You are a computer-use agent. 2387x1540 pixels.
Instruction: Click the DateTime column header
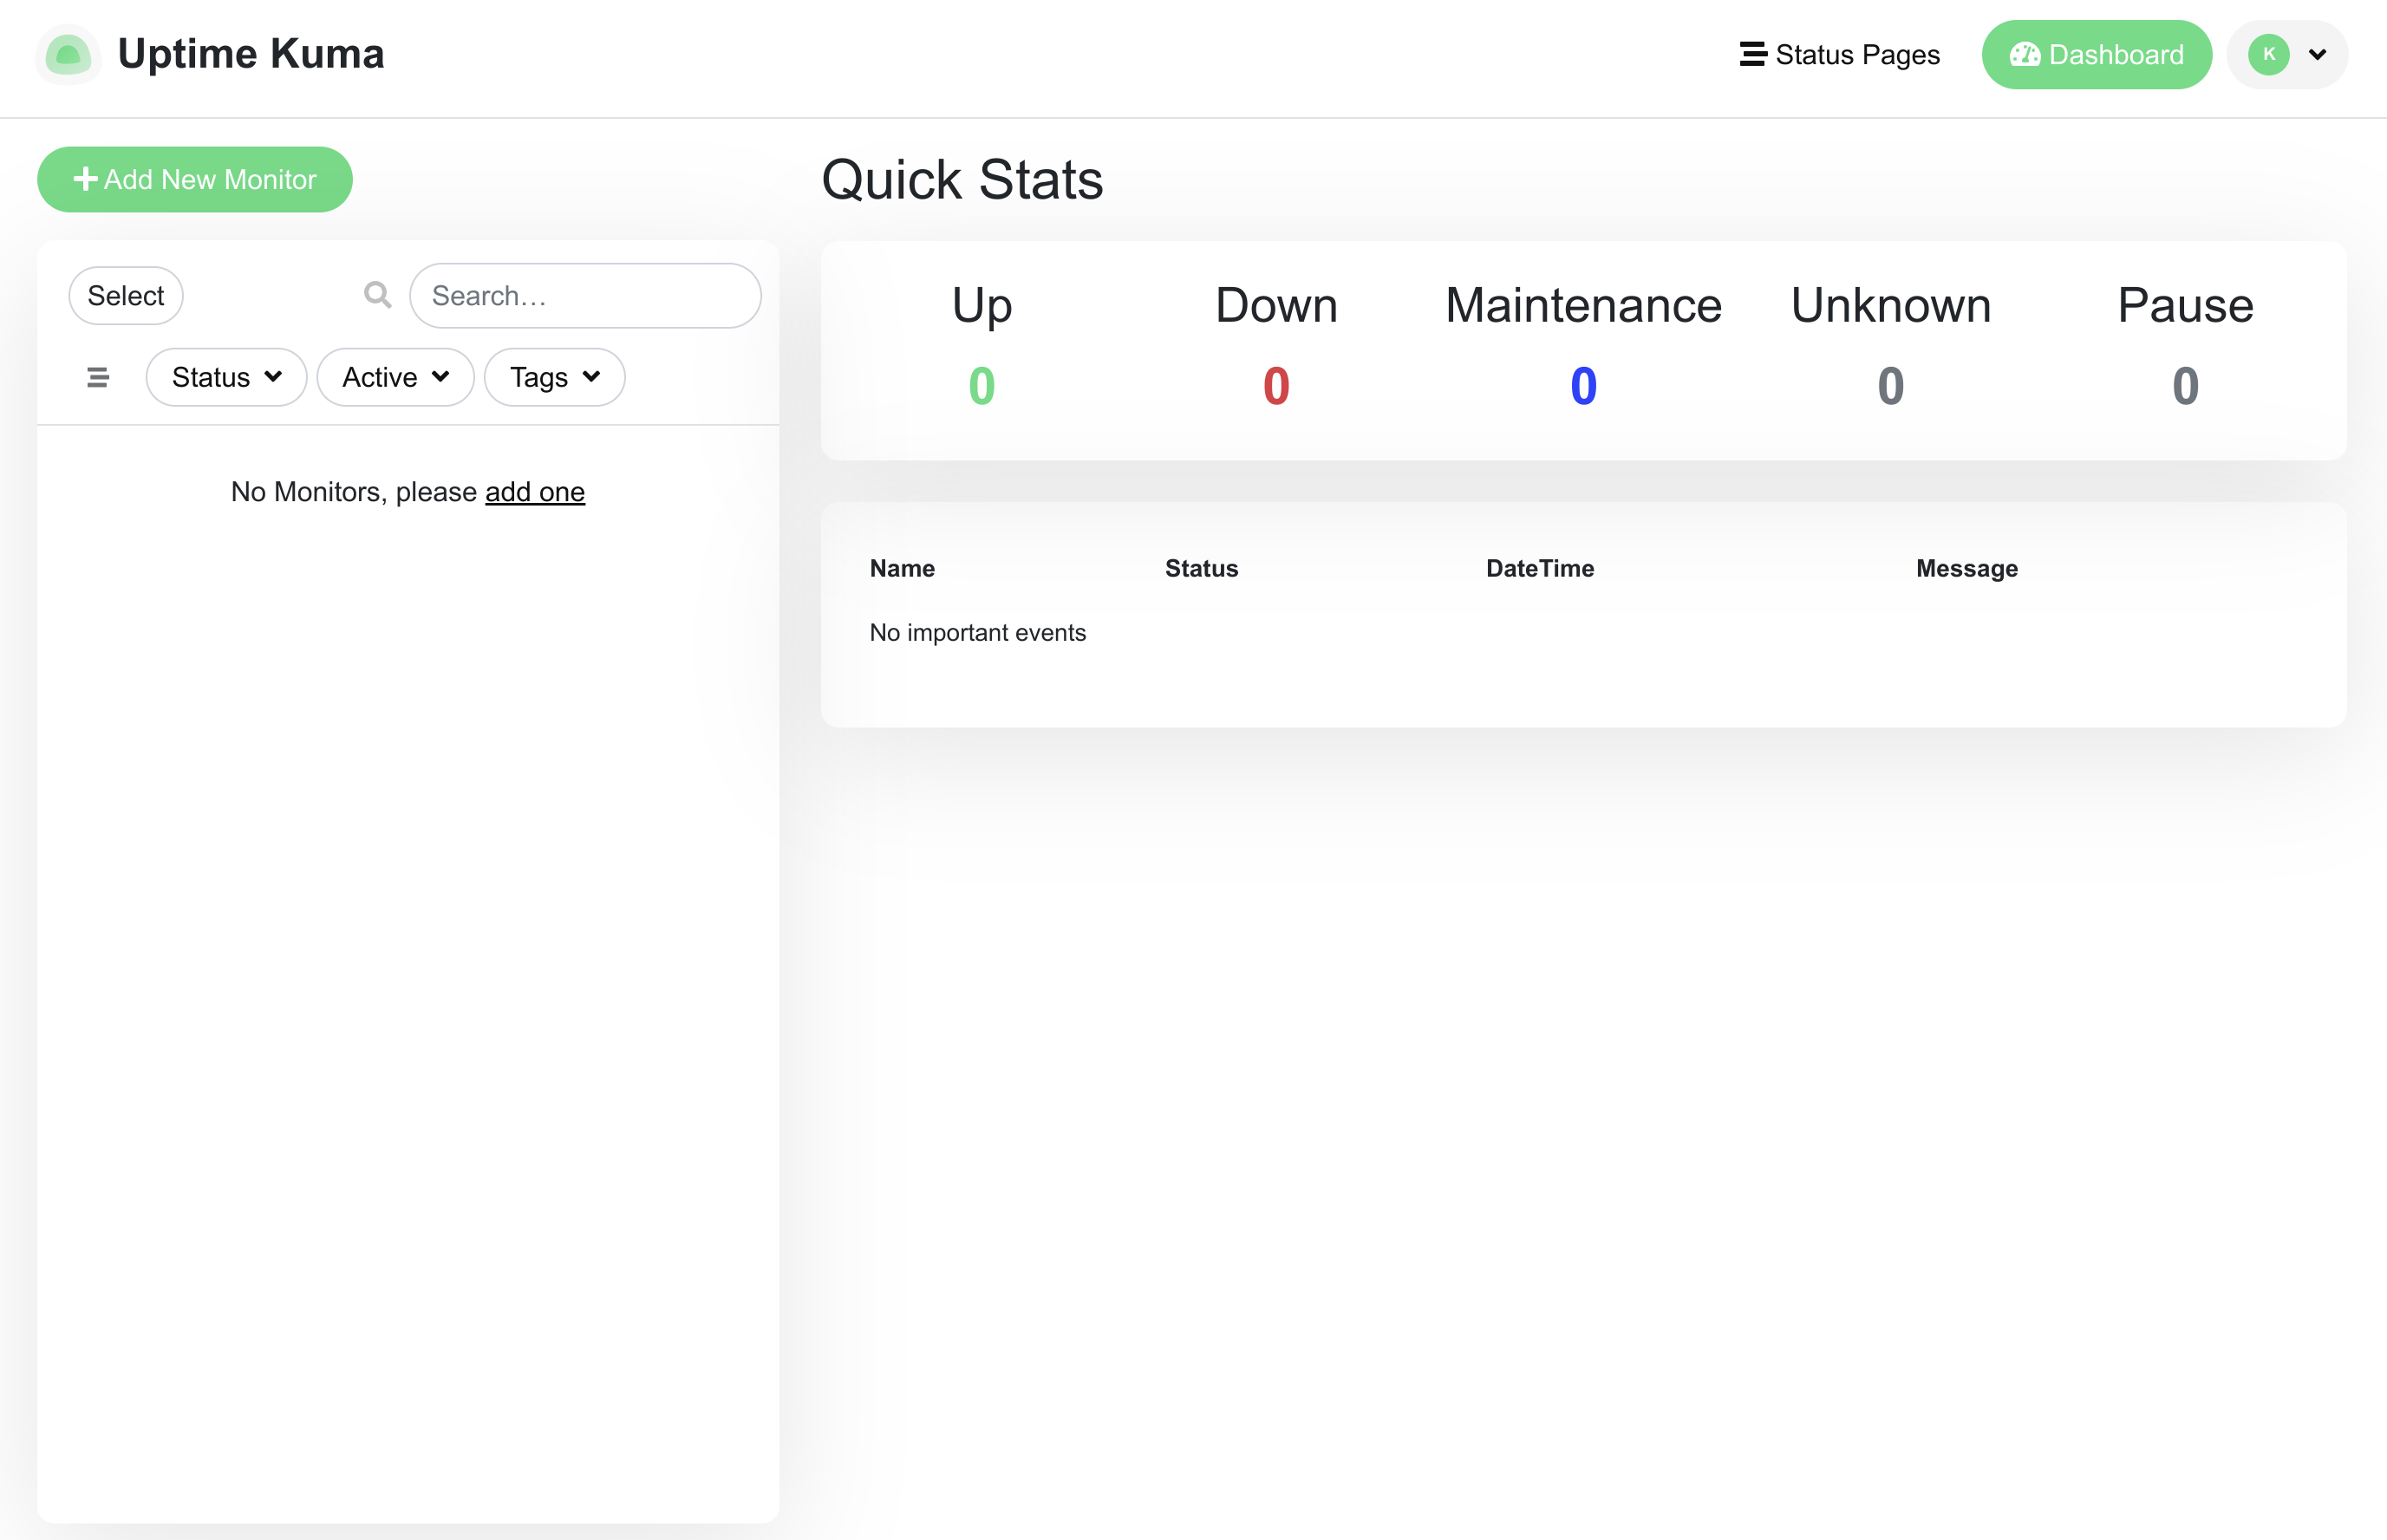click(x=1540, y=568)
